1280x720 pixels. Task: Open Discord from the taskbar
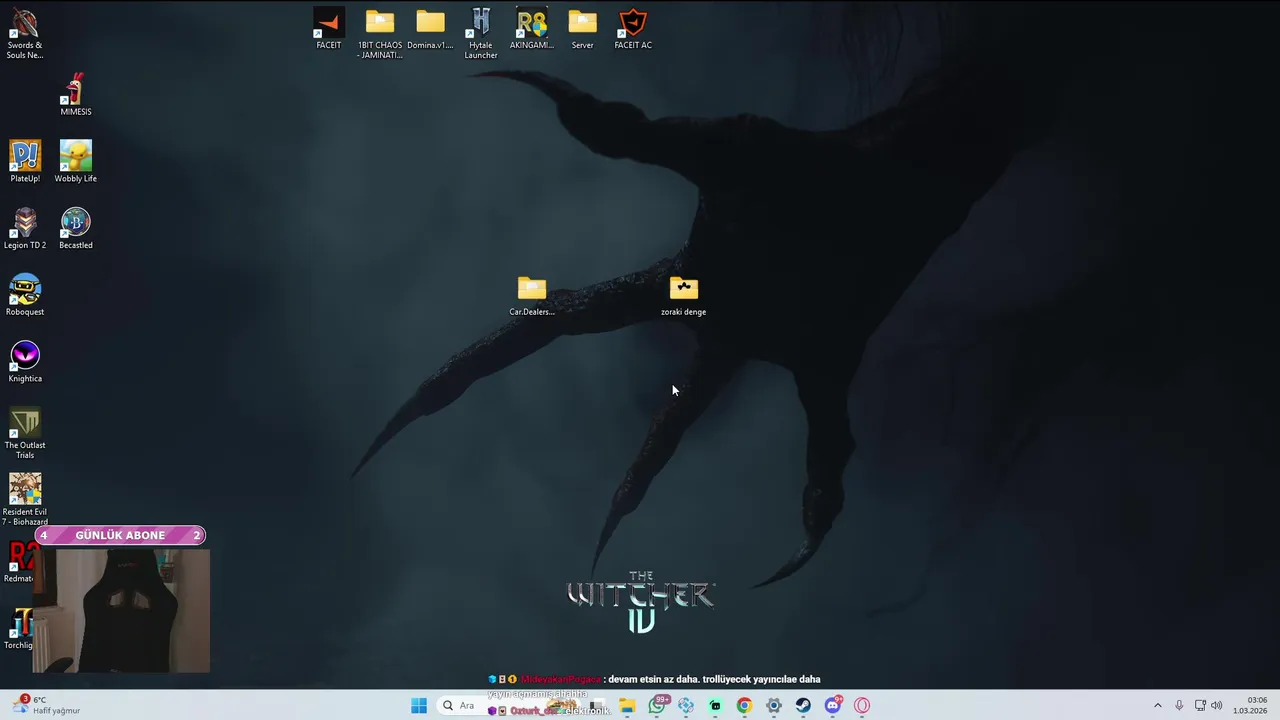832,706
